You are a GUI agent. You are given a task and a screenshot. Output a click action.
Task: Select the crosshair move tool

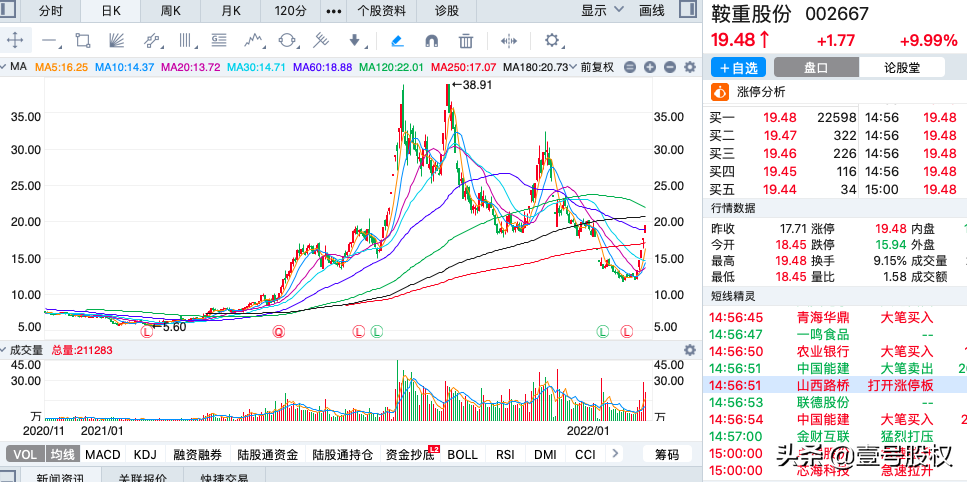click(15, 41)
